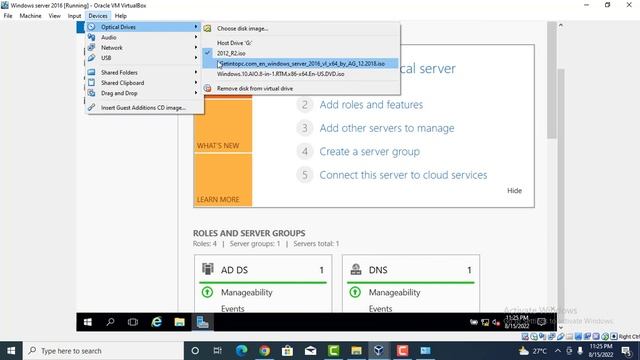Click the host Type here to search box
The height and width of the screenshot is (360, 640).
[x=103, y=351]
